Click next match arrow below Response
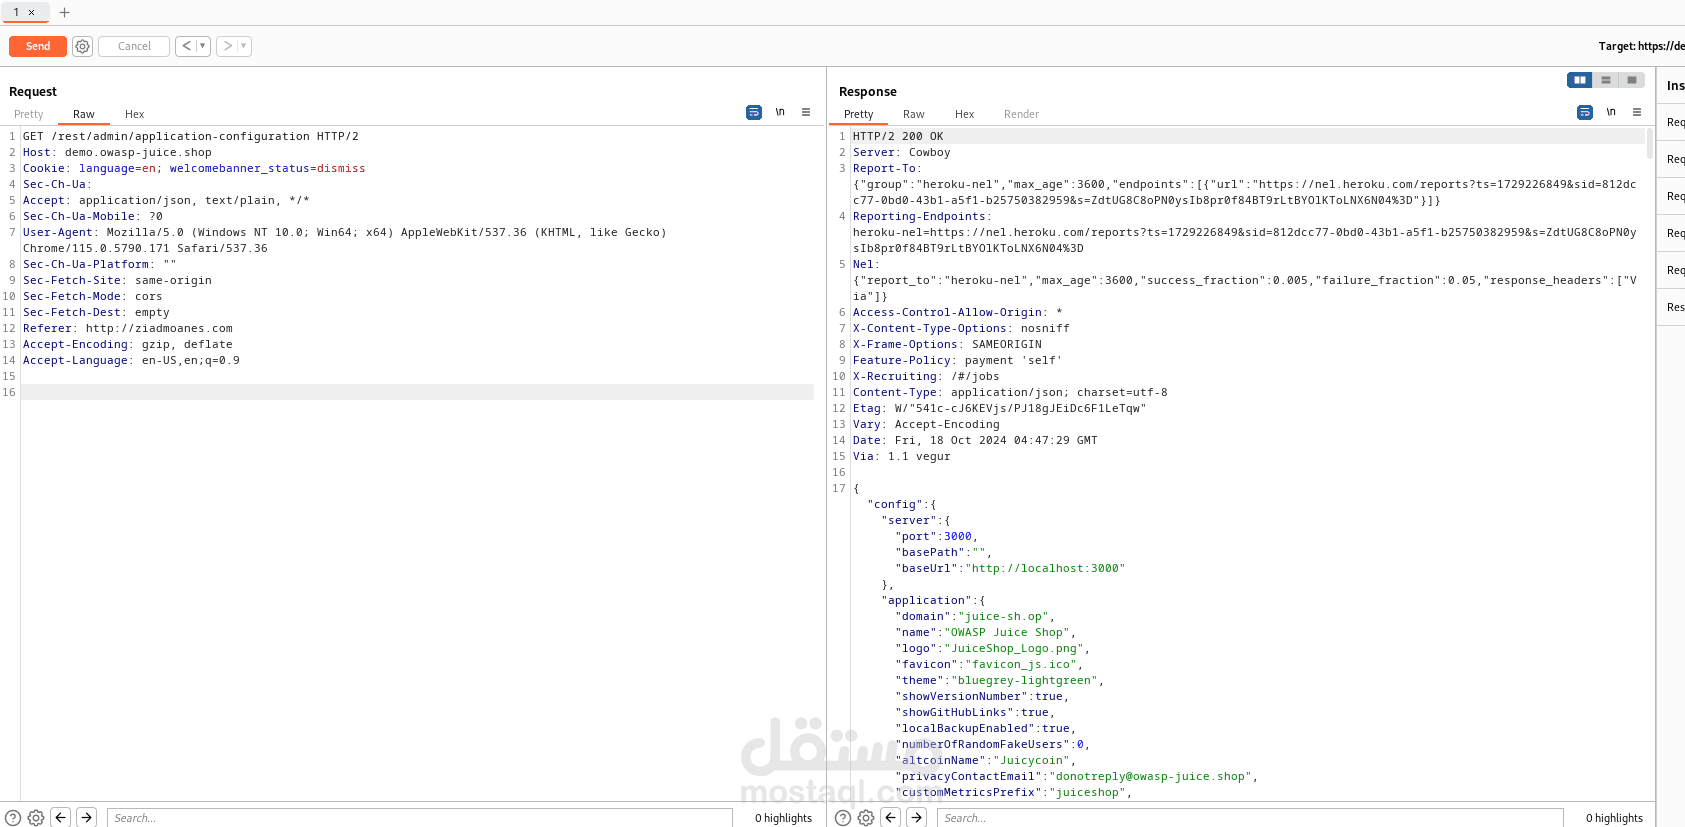 [x=917, y=818]
